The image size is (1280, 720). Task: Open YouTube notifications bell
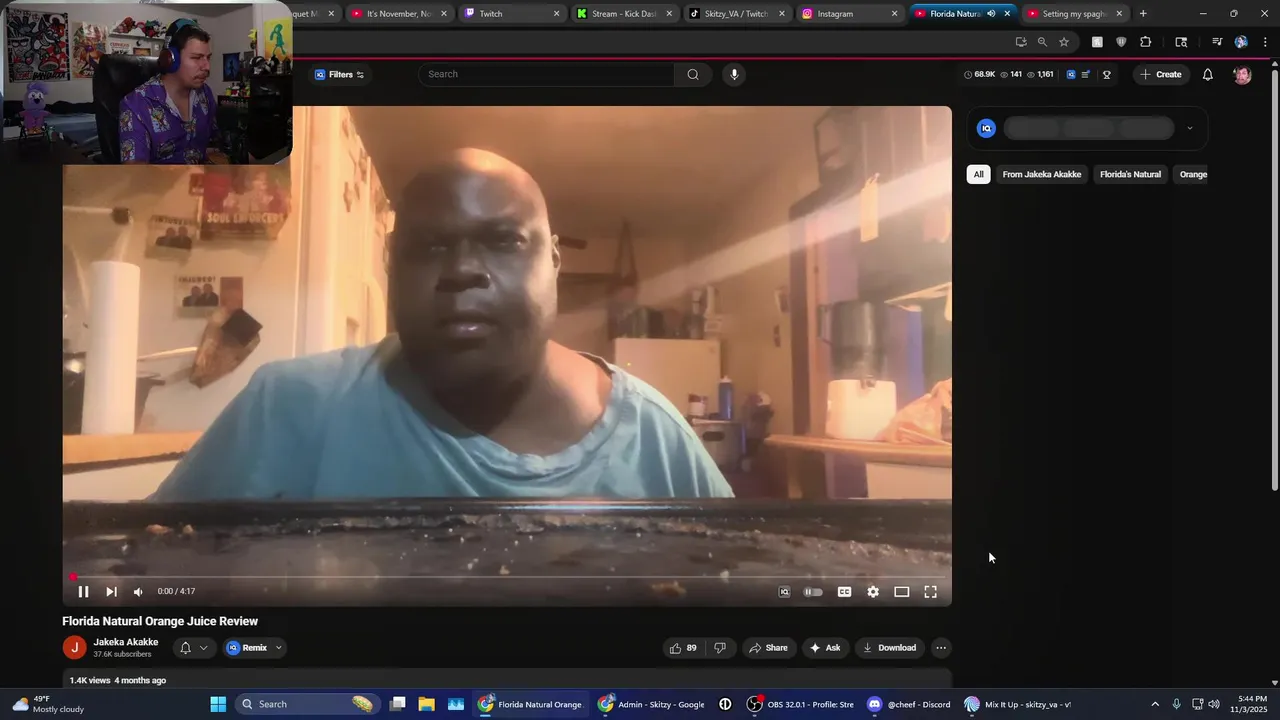1207,74
